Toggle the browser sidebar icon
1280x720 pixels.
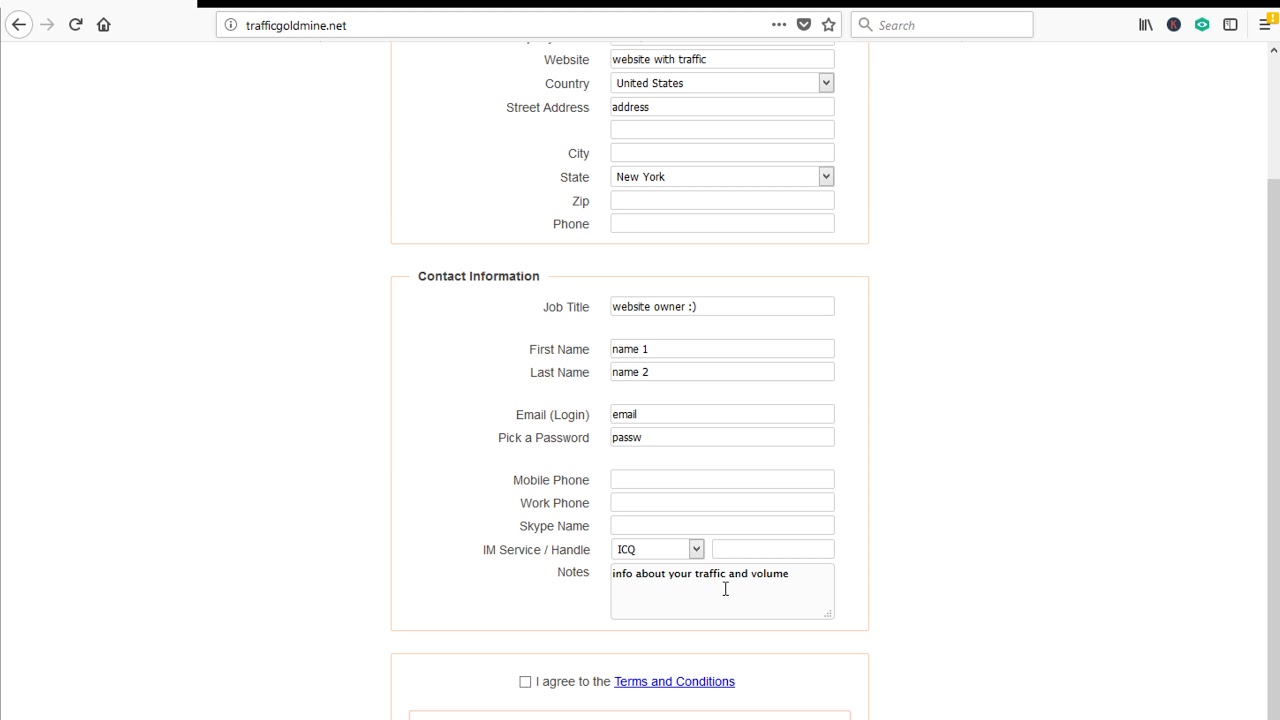coord(1230,25)
